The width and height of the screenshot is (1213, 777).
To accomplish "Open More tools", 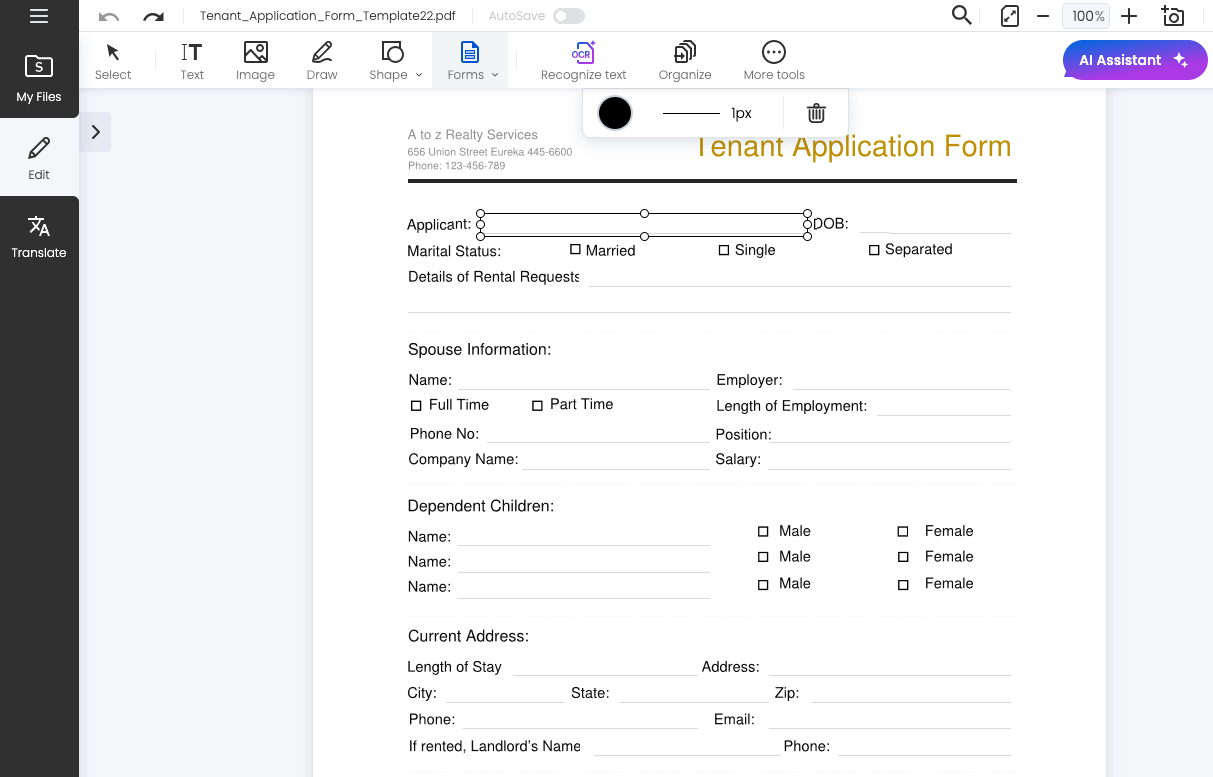I will [x=774, y=61].
